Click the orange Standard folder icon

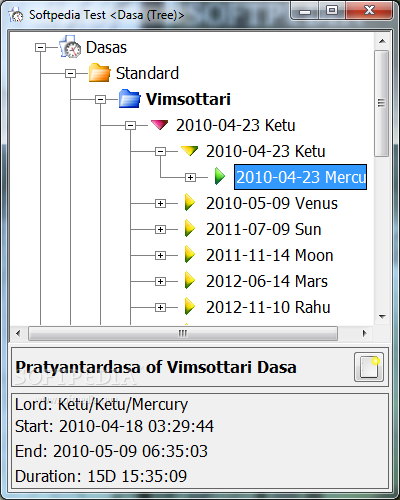(99, 73)
